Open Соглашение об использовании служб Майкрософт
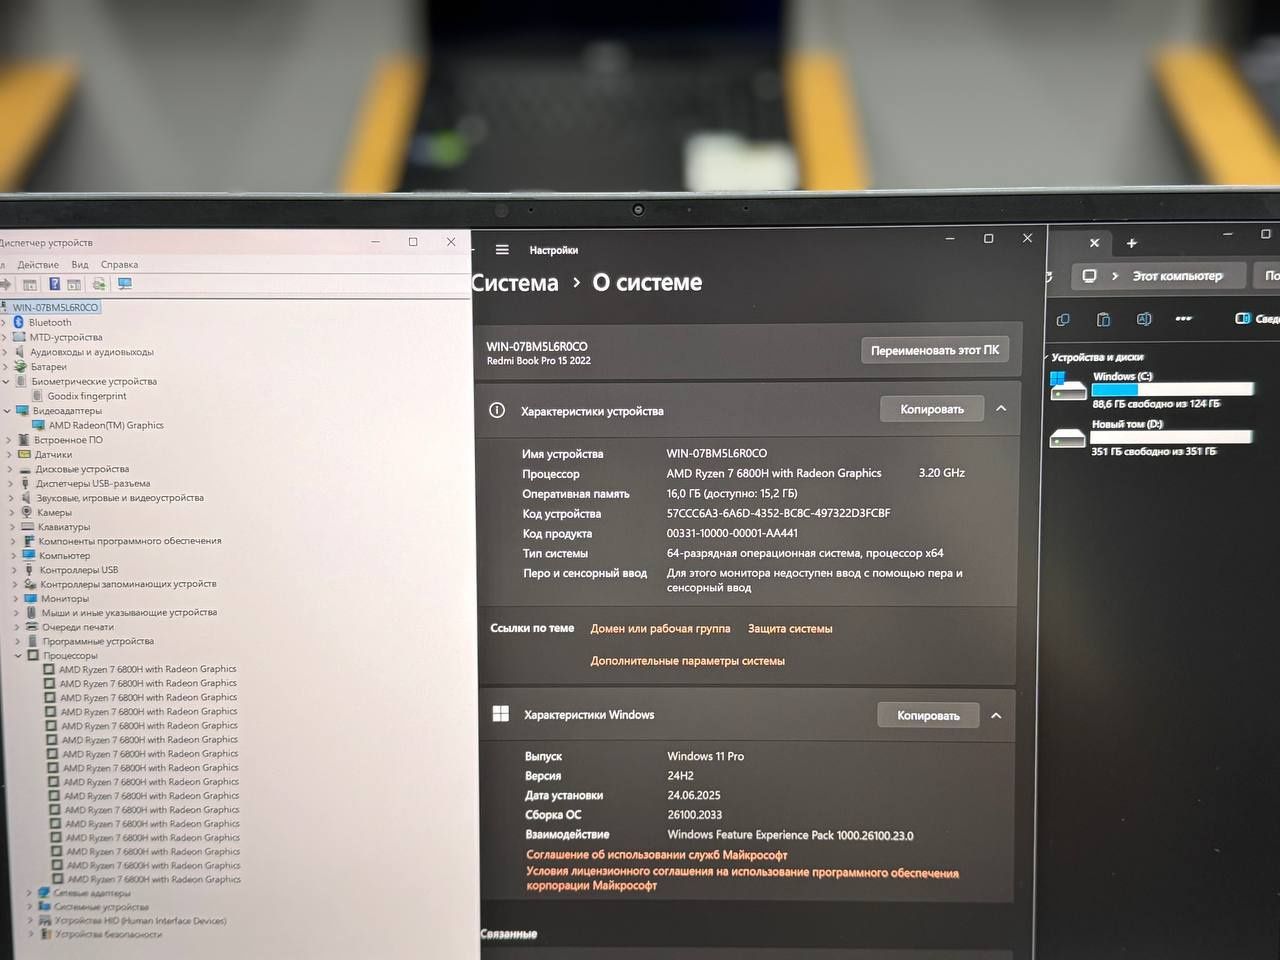Image resolution: width=1280 pixels, height=960 pixels. [x=657, y=855]
